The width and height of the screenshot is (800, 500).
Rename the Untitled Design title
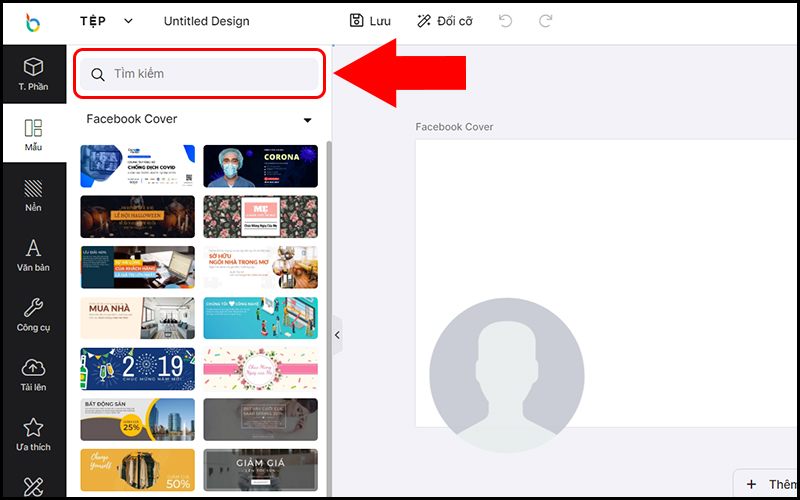(207, 21)
